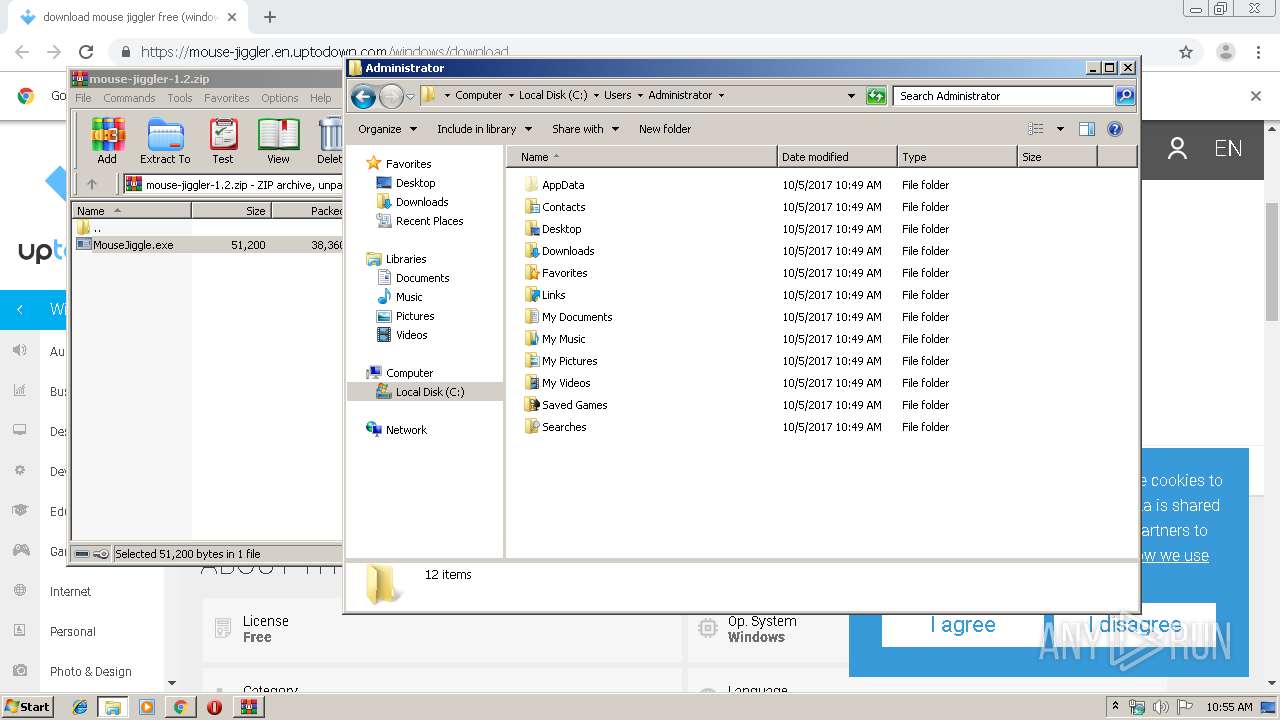Refresh the Explorer address bar location

click(x=876, y=96)
